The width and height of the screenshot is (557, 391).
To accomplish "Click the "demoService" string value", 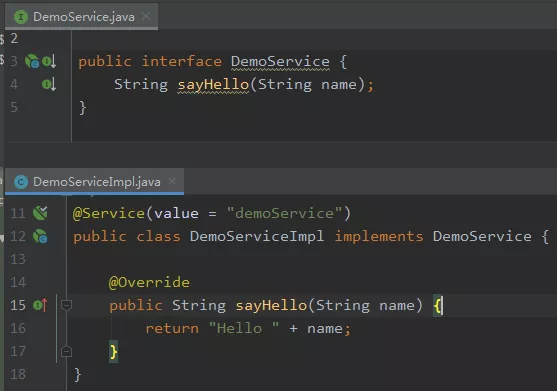I will click(x=285, y=213).
